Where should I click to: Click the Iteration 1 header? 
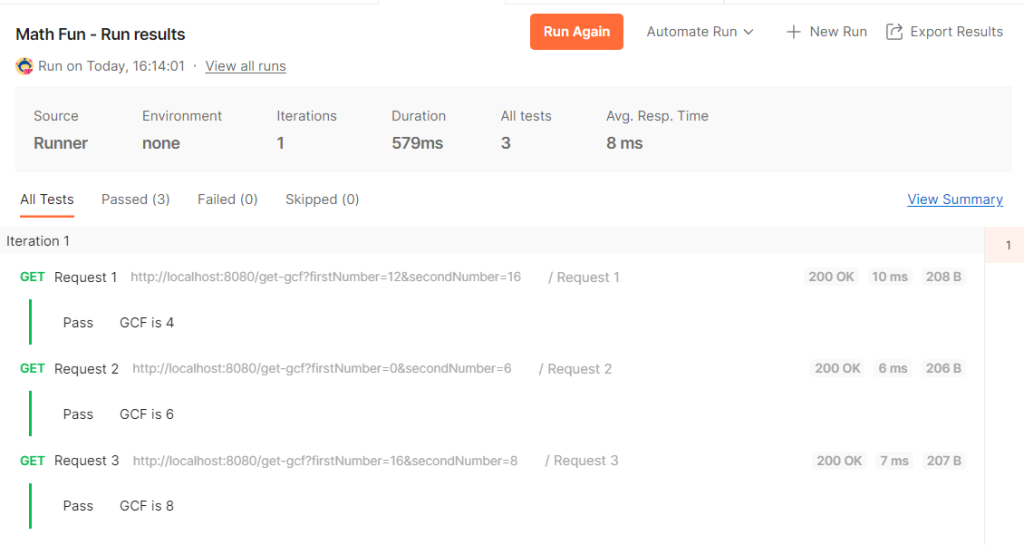pyautogui.click(x=38, y=241)
